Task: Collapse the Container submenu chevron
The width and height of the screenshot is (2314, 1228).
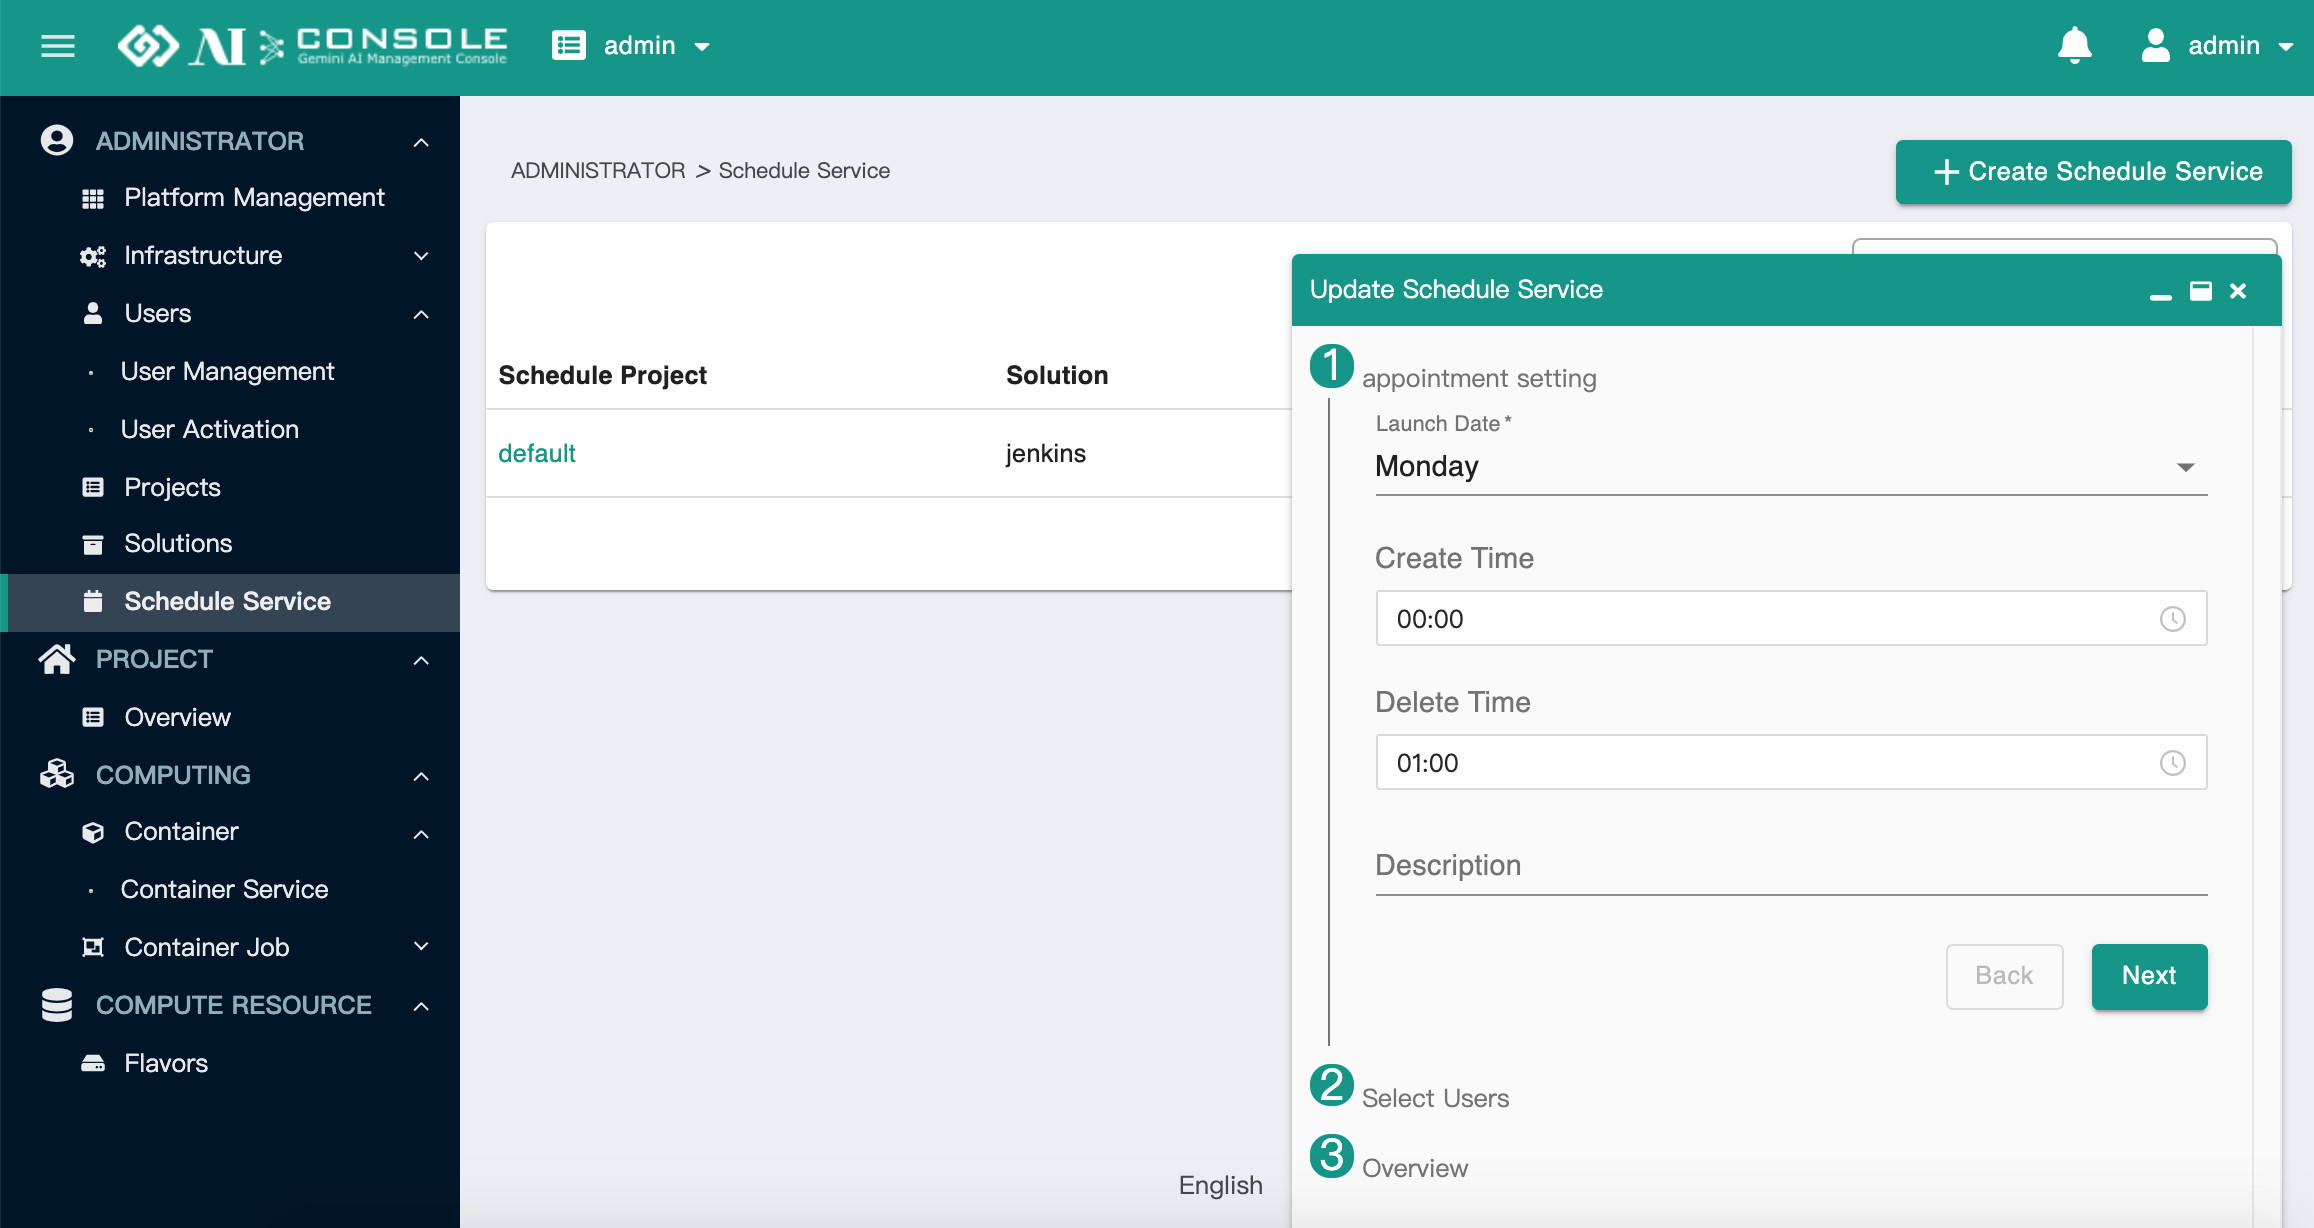Action: coord(421,834)
